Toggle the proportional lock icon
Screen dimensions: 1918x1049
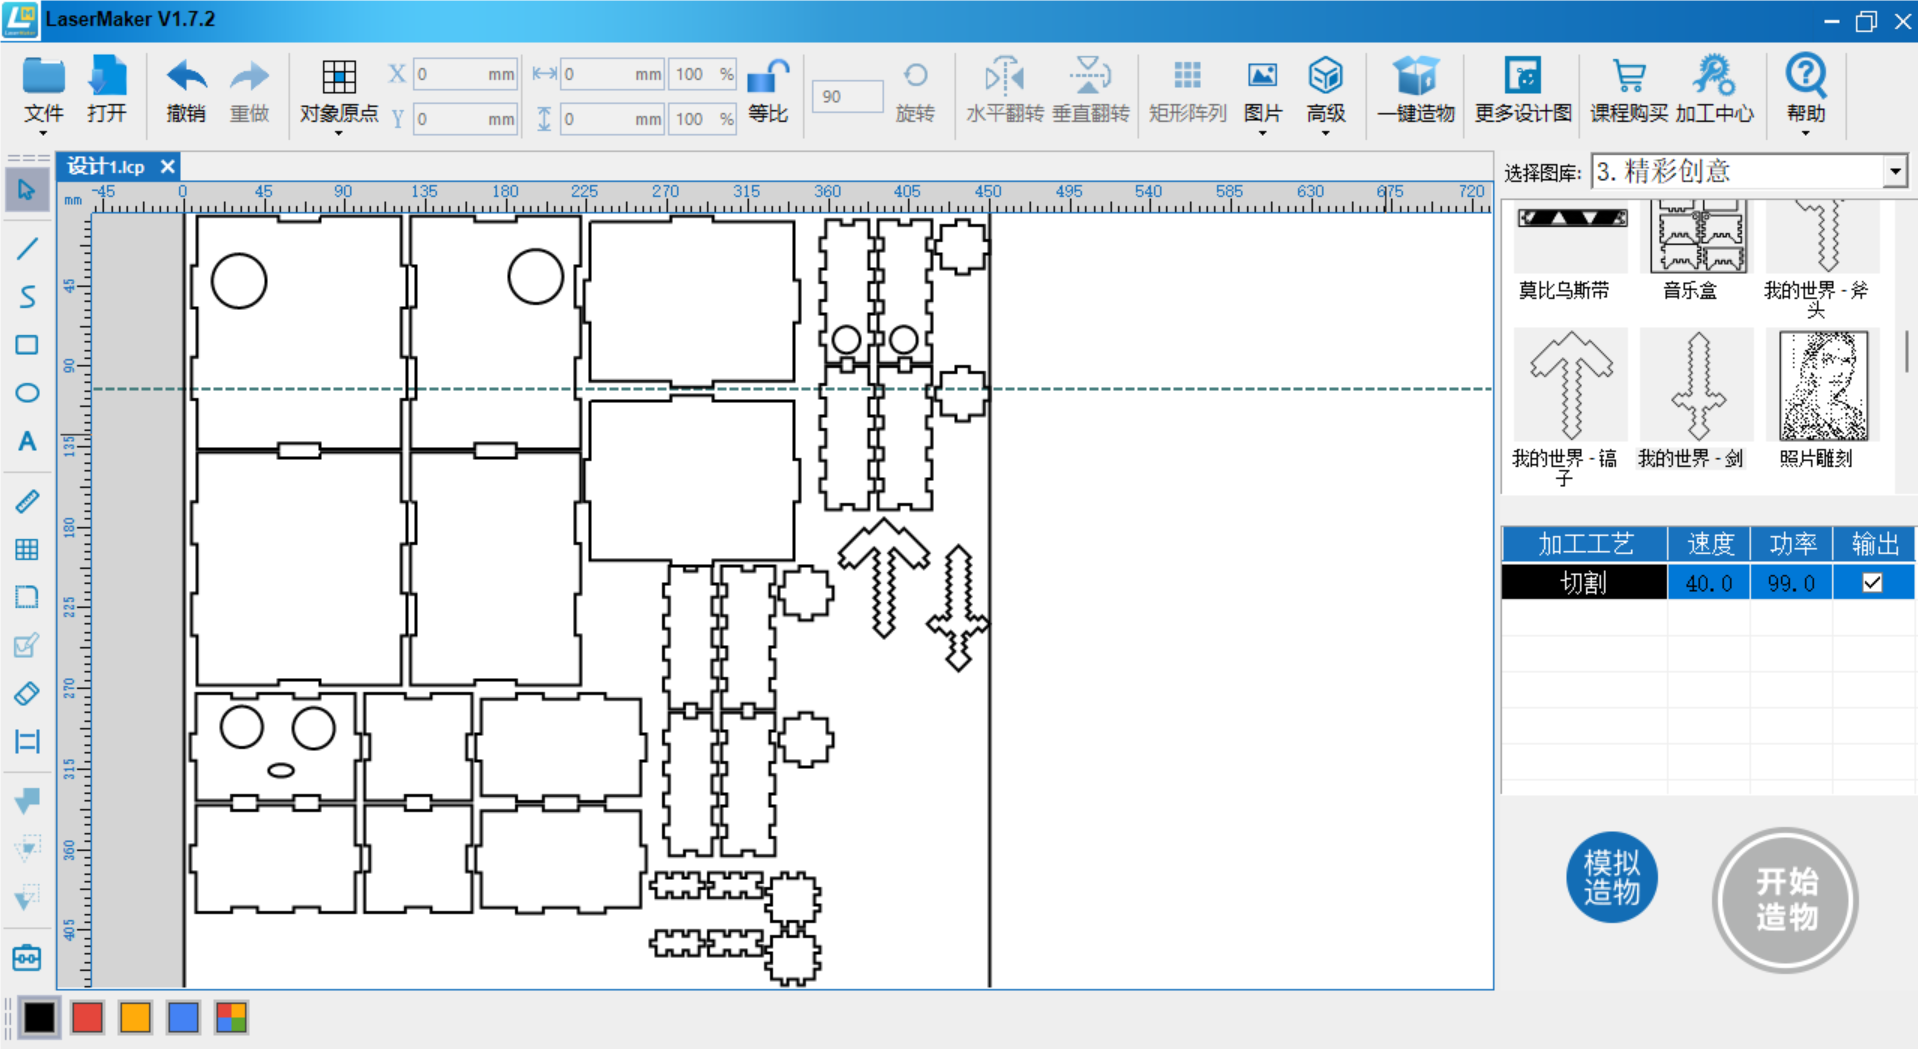pyautogui.click(x=768, y=76)
